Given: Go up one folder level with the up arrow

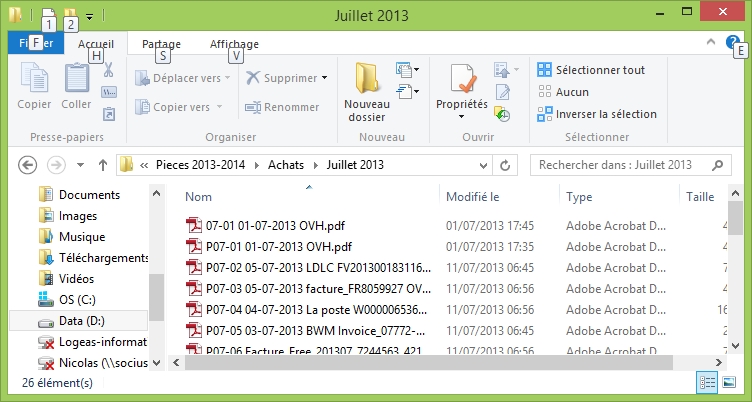Looking at the screenshot, I should click(x=102, y=165).
